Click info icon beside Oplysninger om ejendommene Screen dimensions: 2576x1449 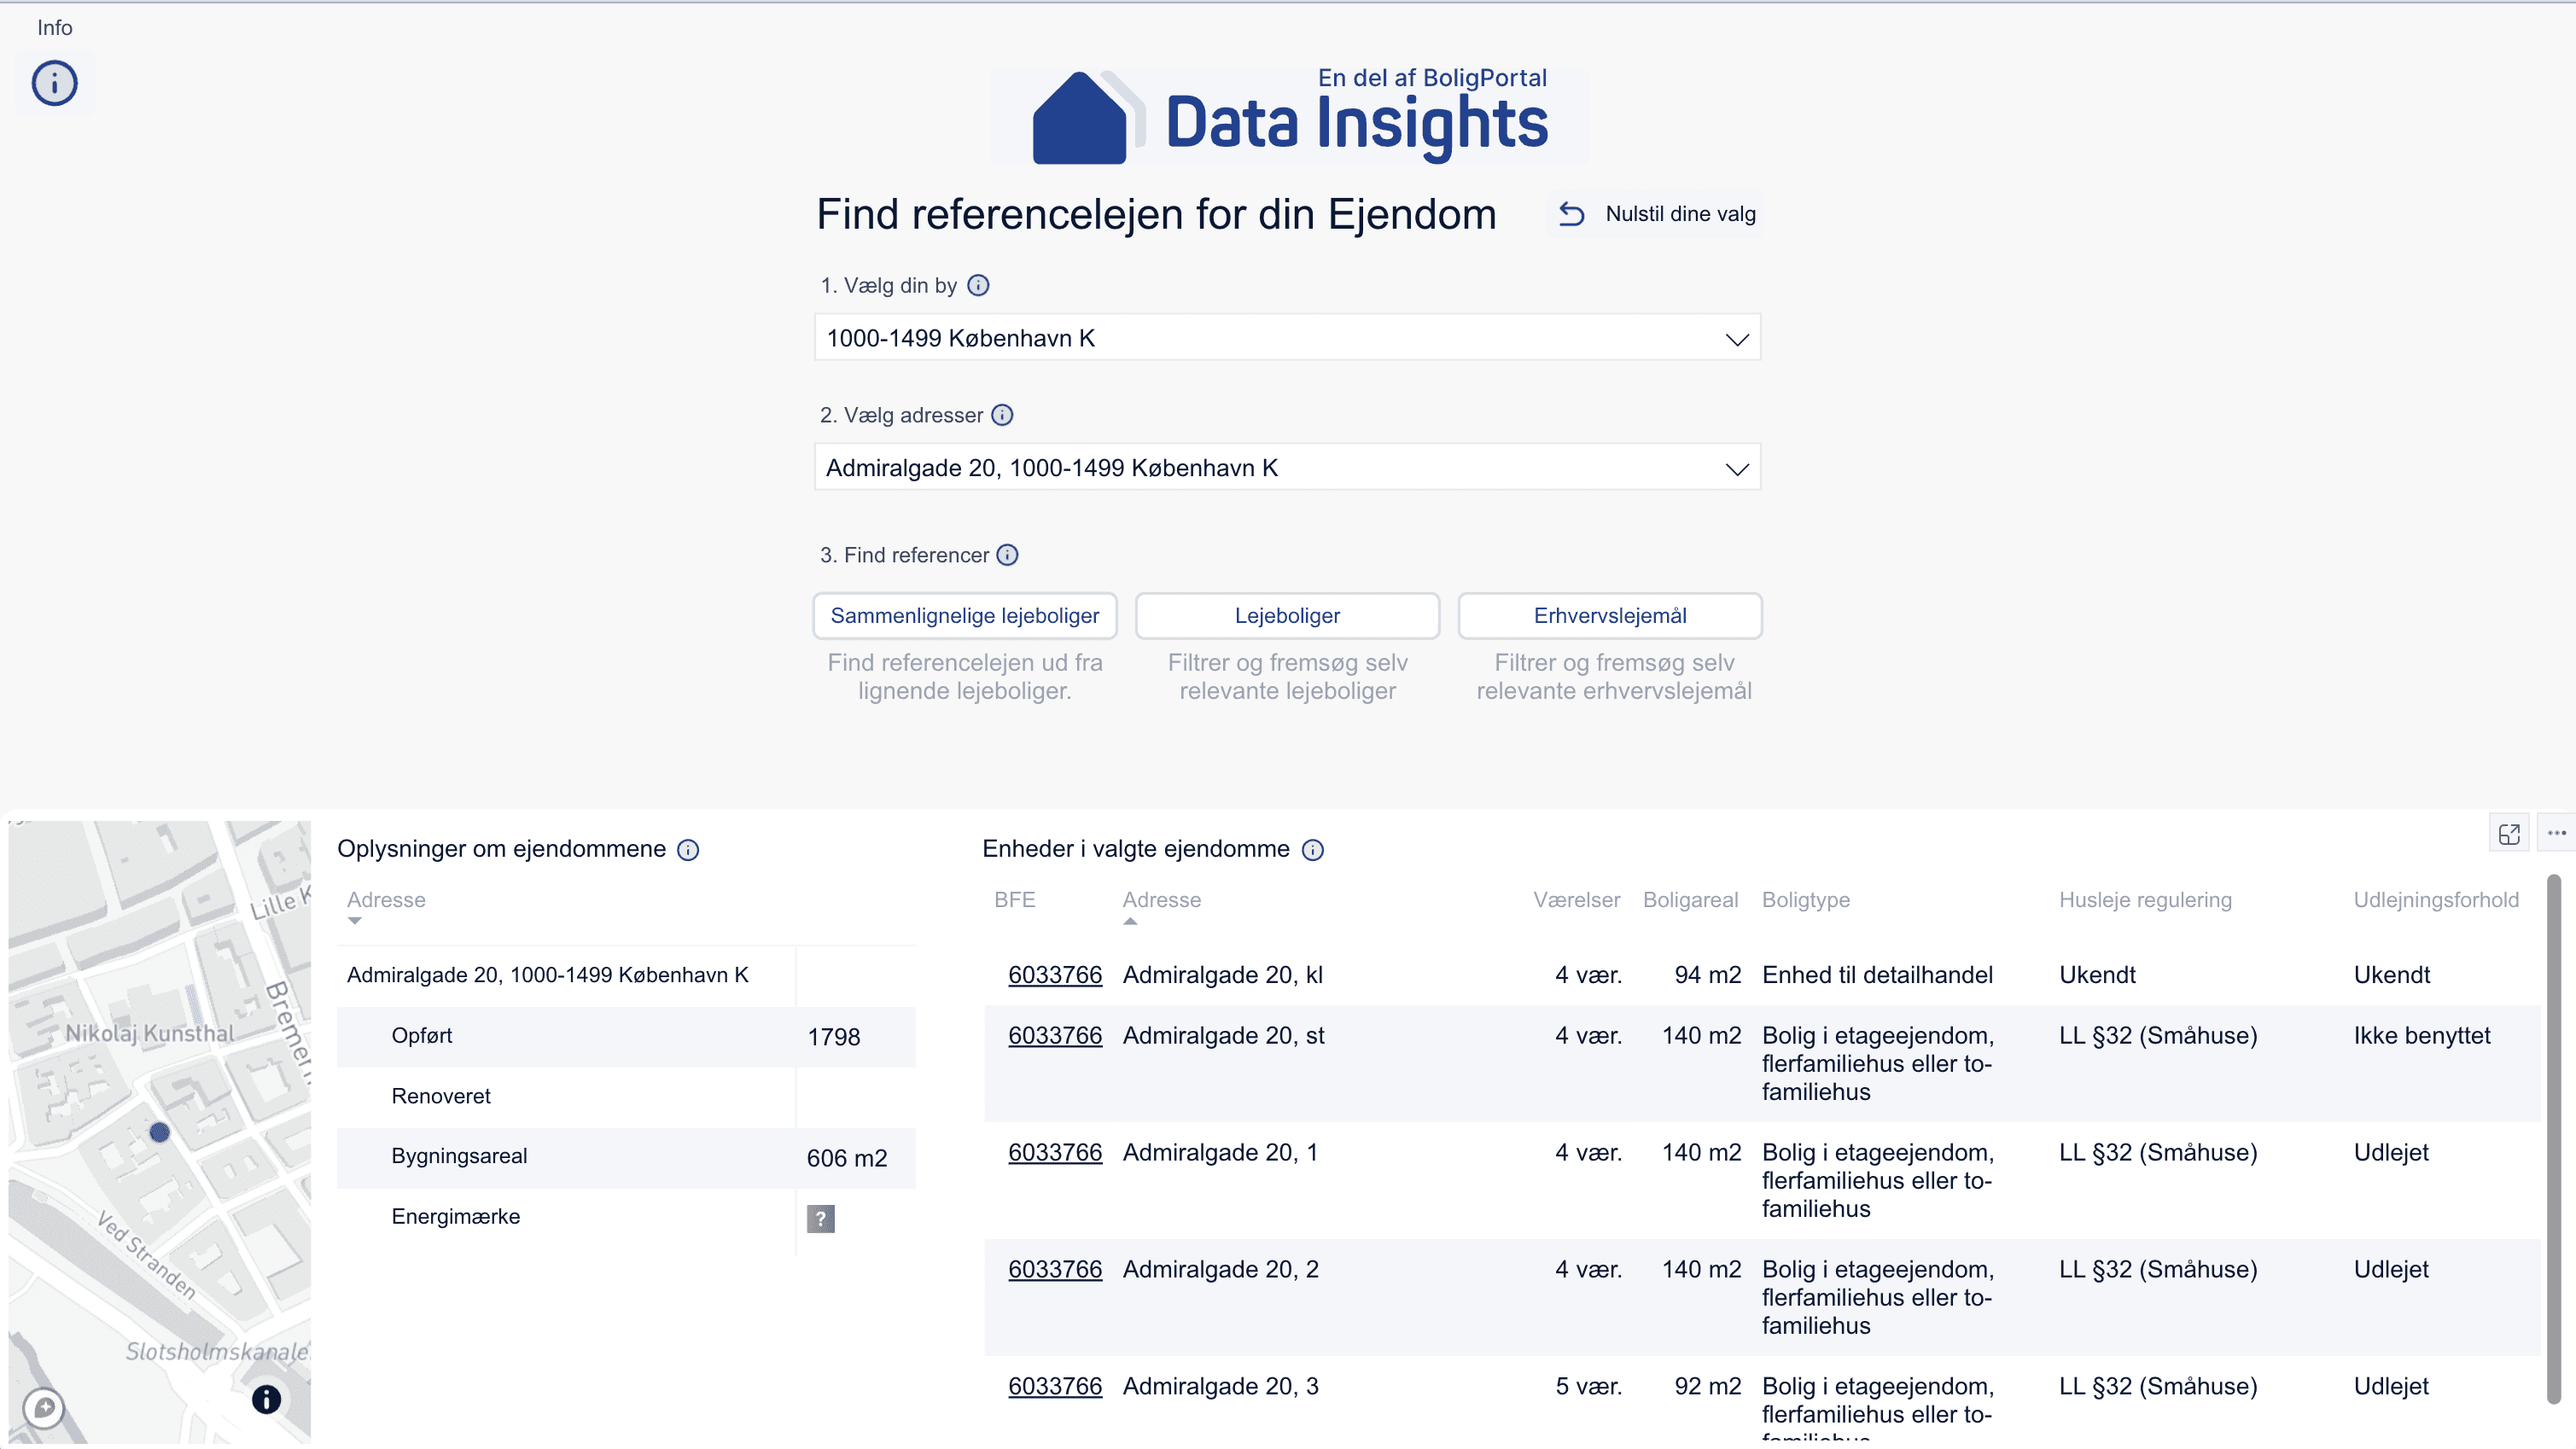click(x=688, y=850)
